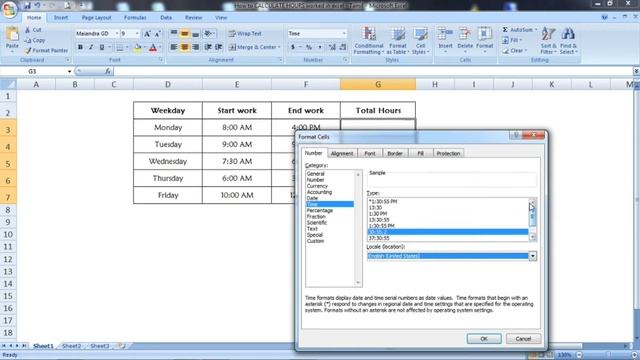Open the font name Maiandra GD dropdown
Viewport: 640px width, 360px height.
[117, 33]
